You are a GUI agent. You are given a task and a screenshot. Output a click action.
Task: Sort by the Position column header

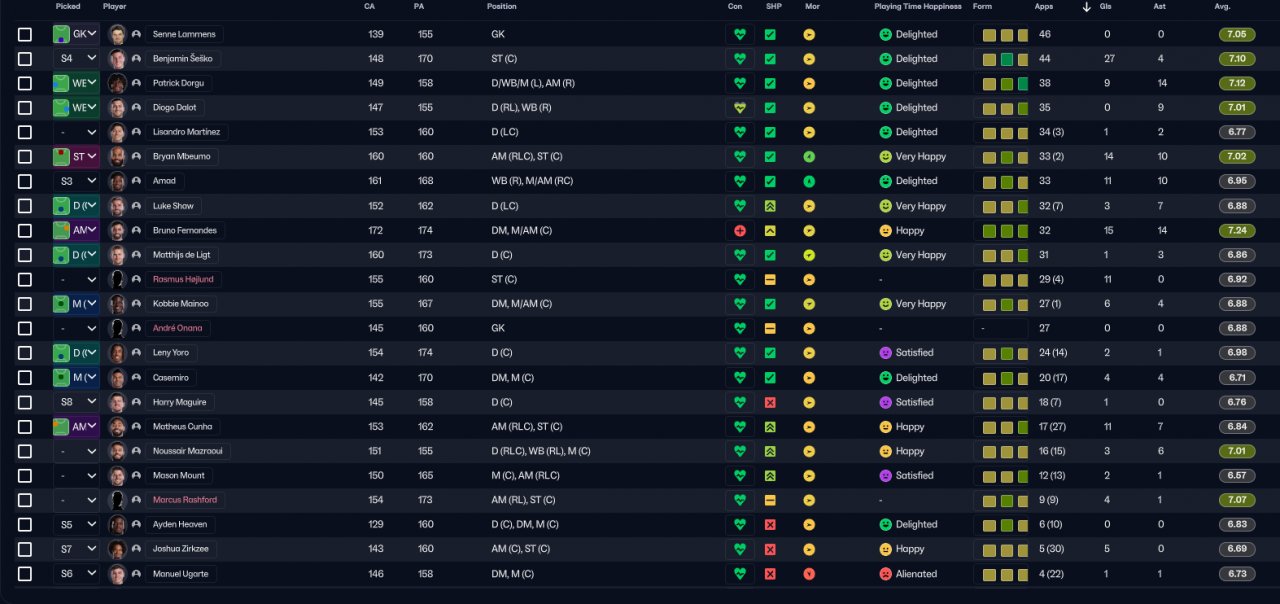pyautogui.click(x=502, y=7)
